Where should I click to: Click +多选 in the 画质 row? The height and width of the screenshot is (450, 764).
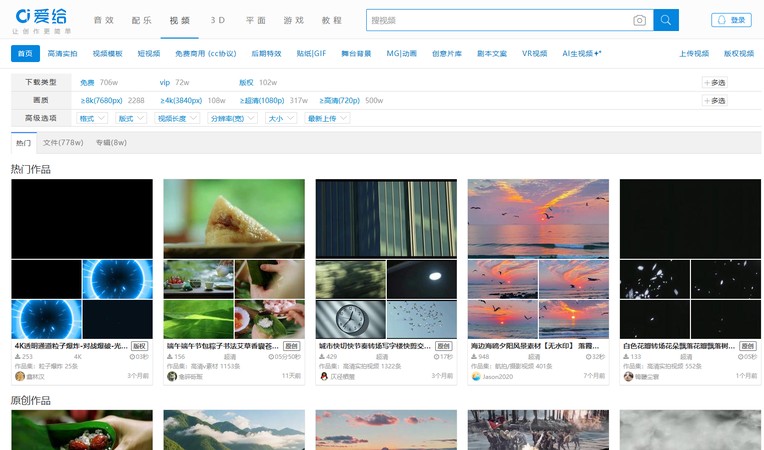point(714,100)
